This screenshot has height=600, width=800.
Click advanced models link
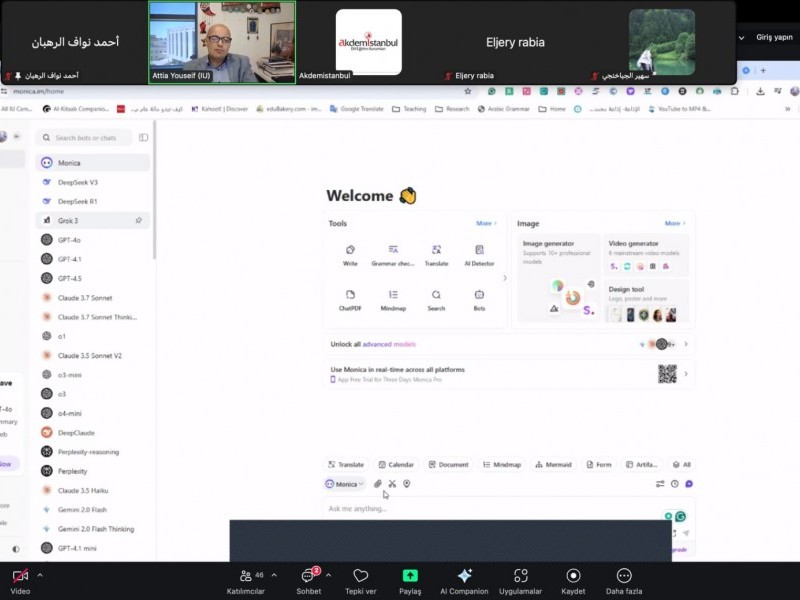389,344
